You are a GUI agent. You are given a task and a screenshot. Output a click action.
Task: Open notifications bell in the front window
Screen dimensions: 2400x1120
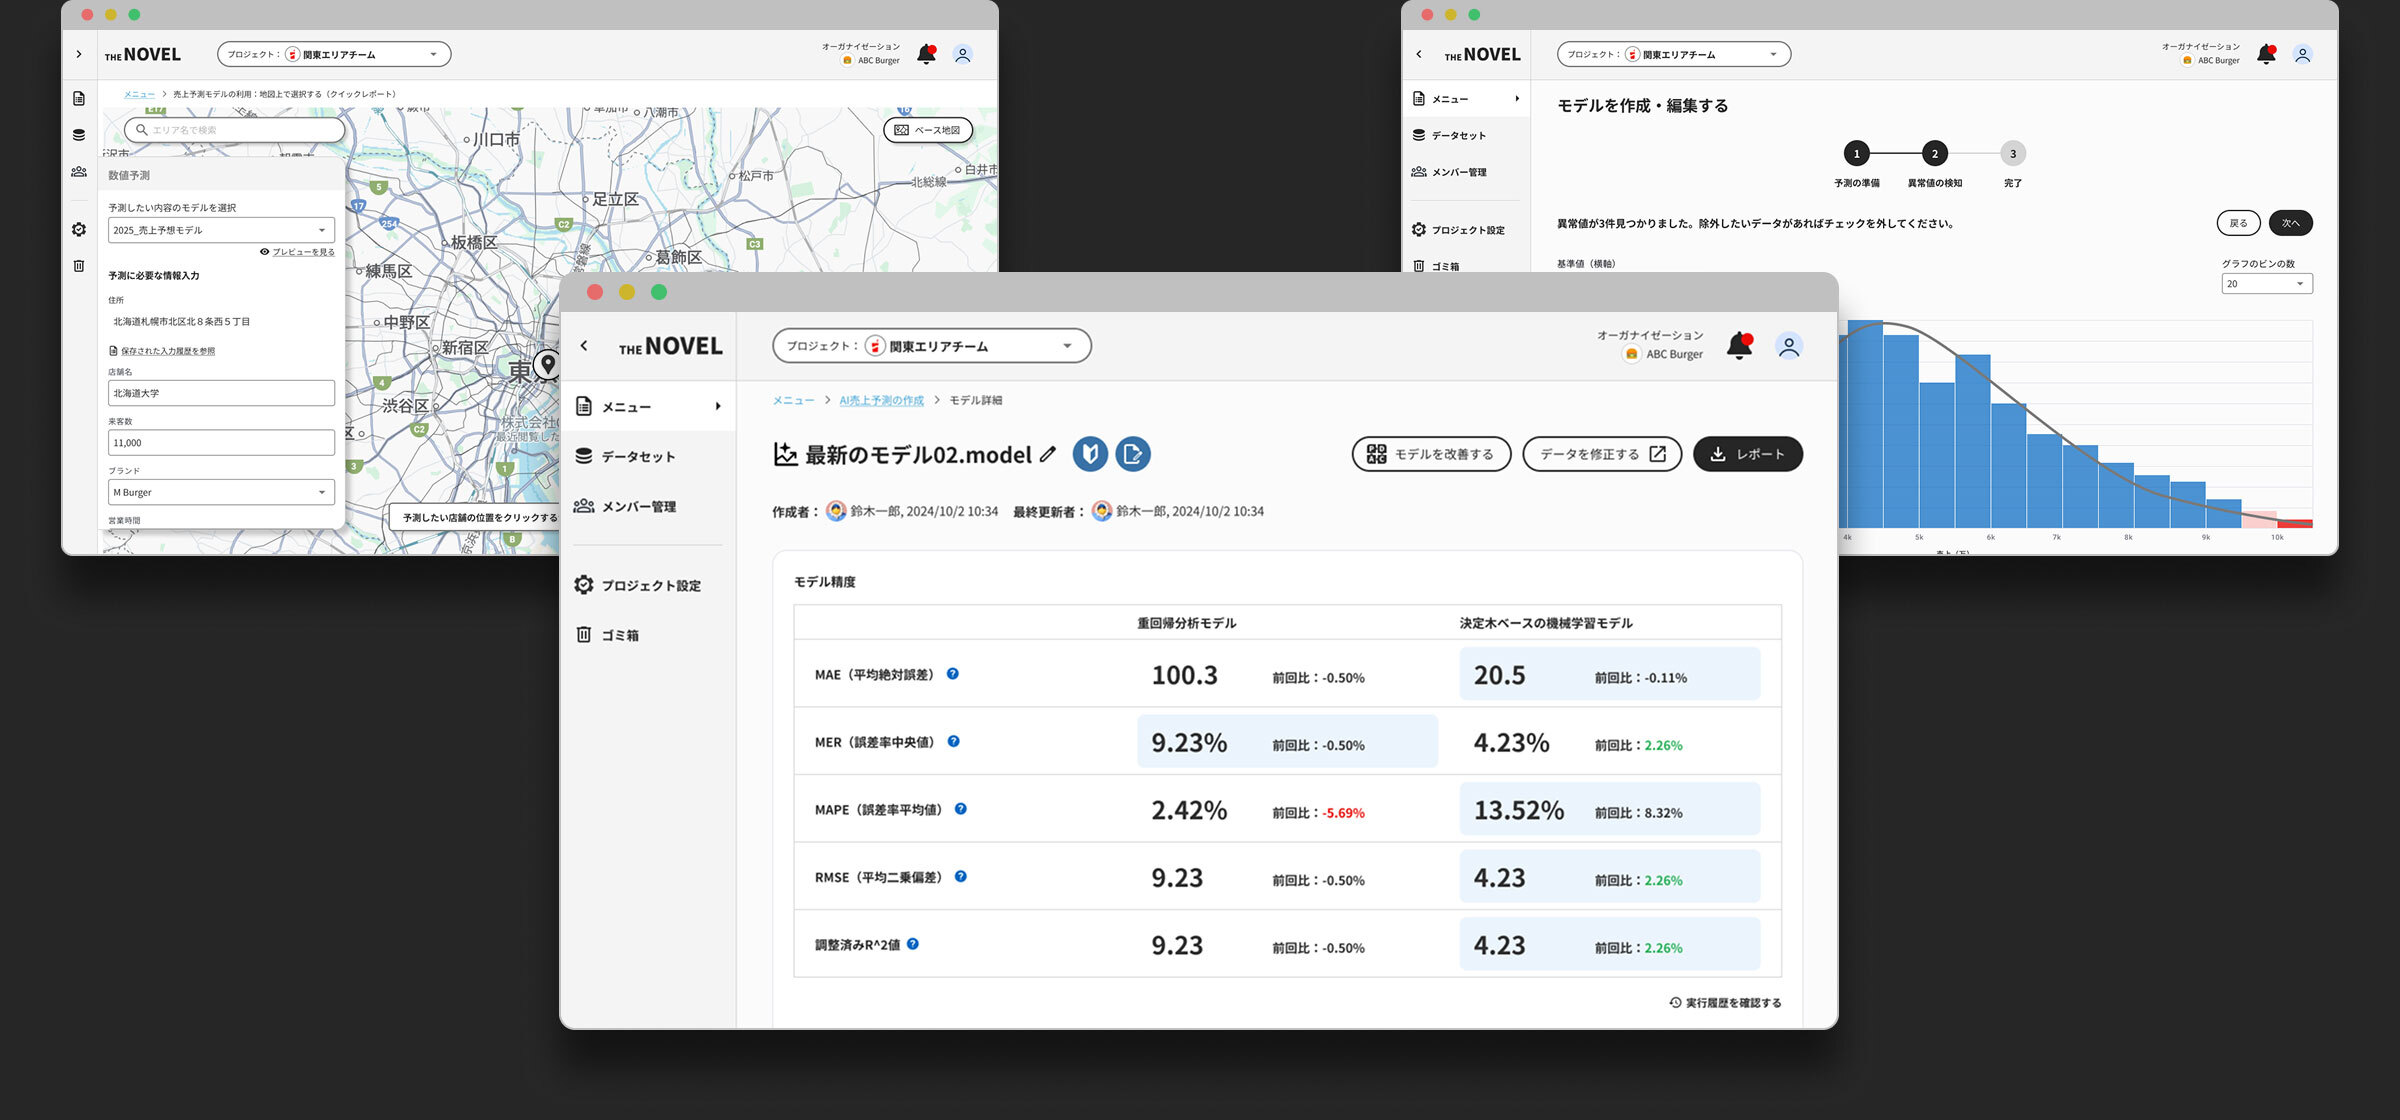click(1739, 346)
